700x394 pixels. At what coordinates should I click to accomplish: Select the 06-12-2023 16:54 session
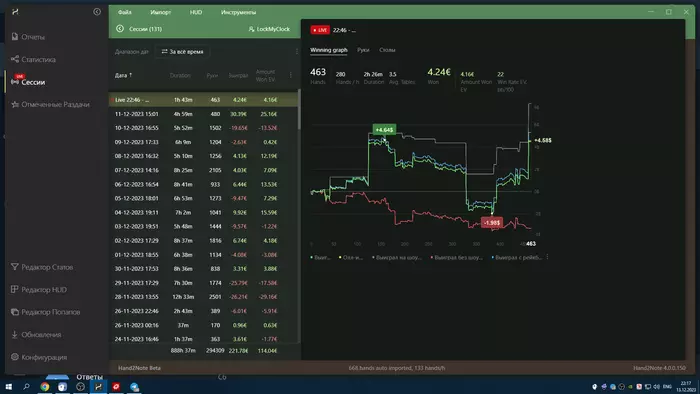coord(203,184)
